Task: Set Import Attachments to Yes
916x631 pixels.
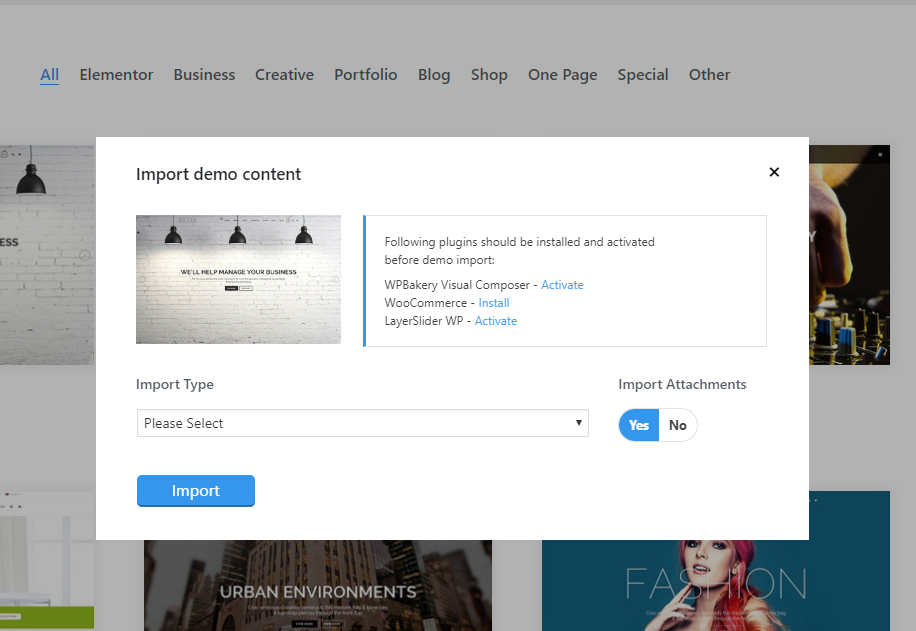Action: tap(639, 425)
